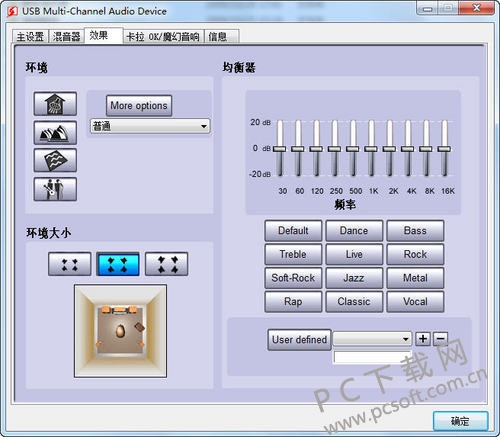Screen dimensions: 500x437
Task: Select the bathroom shower environment icon
Action: pyautogui.click(x=55, y=104)
